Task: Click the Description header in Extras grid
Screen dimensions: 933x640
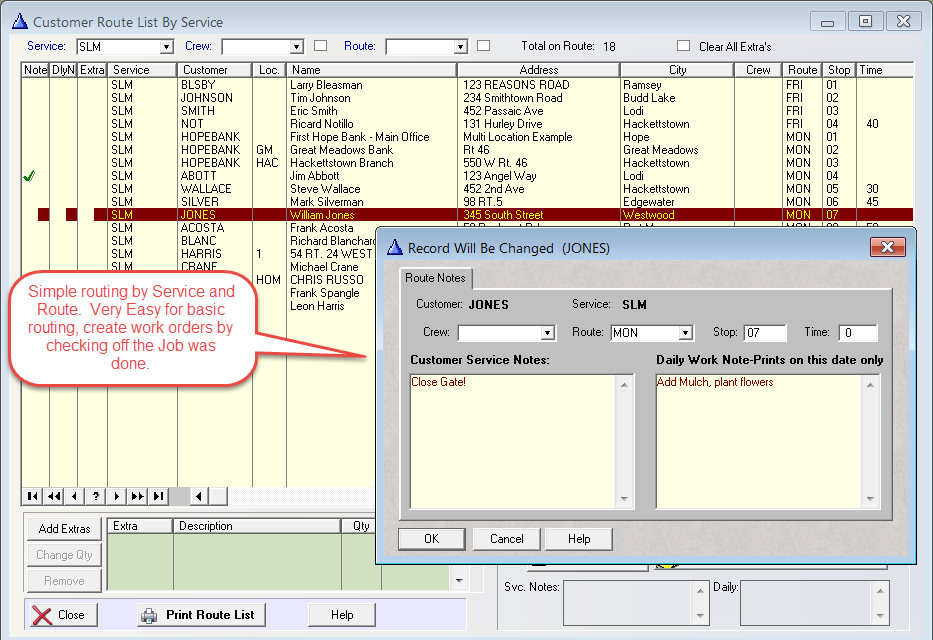Action: tap(256, 526)
